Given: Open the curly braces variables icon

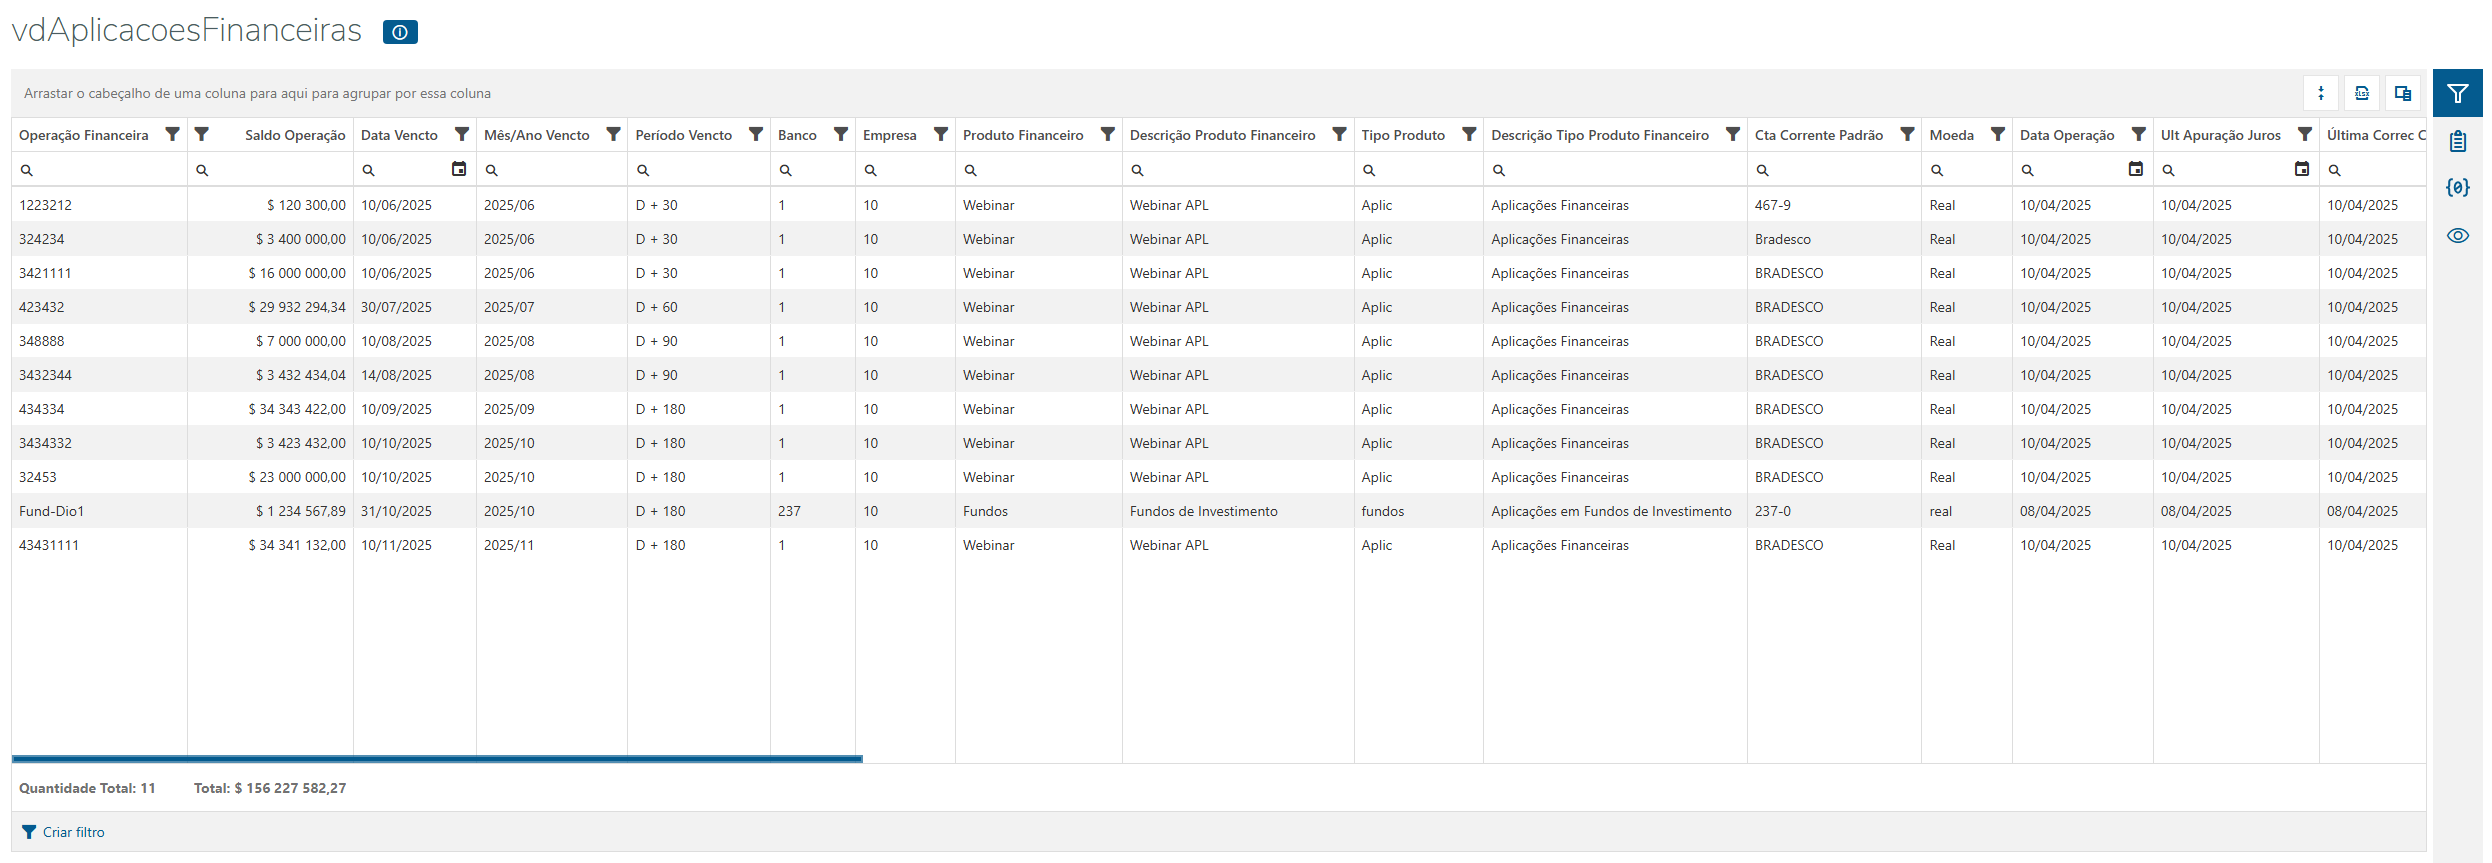Looking at the screenshot, I should click(2457, 187).
